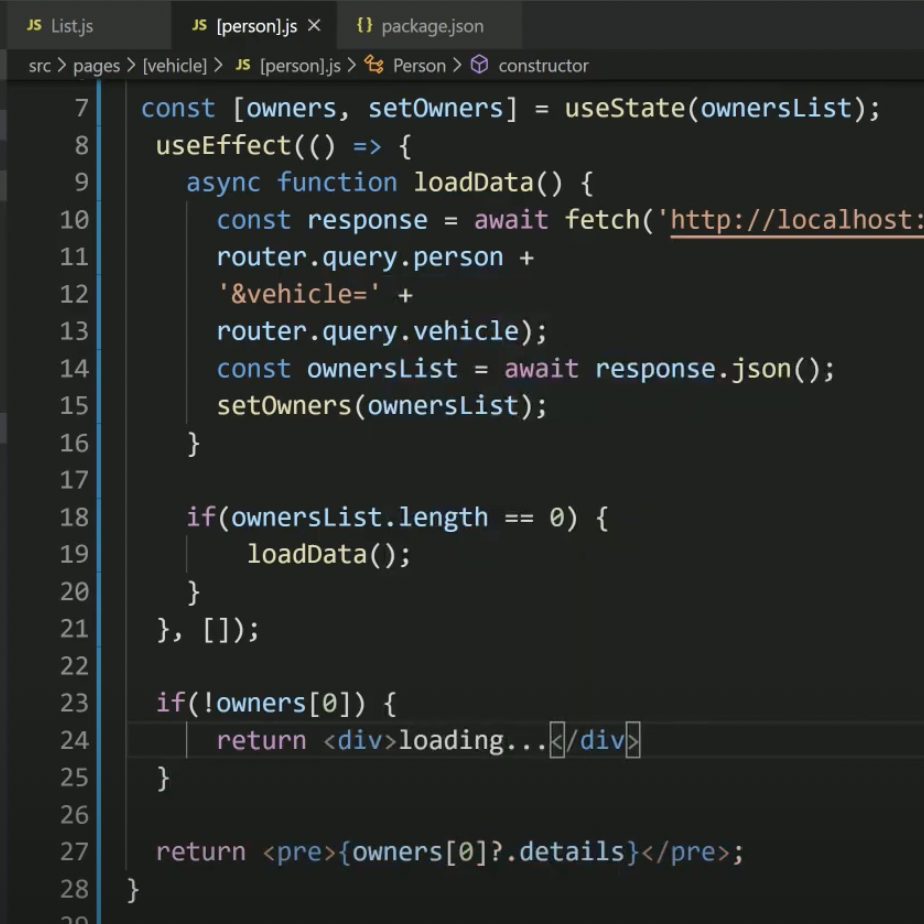Viewport: 924px width, 924px height.
Task: Follow the http://localhost URL link
Action: pyautogui.click(x=797, y=220)
